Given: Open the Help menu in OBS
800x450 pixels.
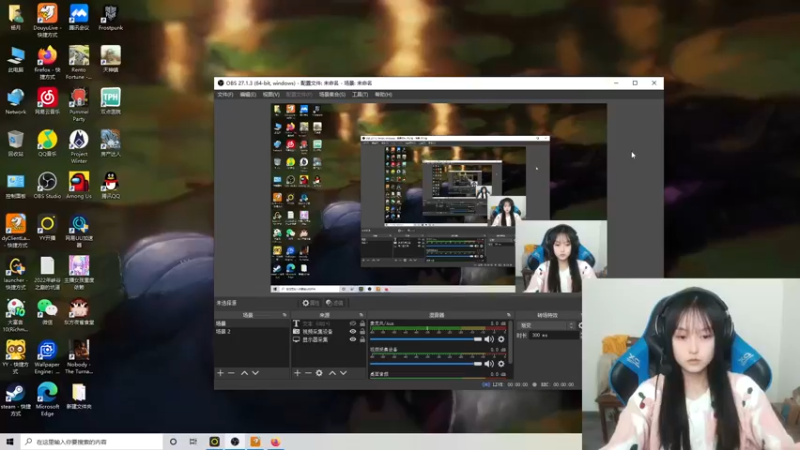Looking at the screenshot, I should pyautogui.click(x=383, y=94).
